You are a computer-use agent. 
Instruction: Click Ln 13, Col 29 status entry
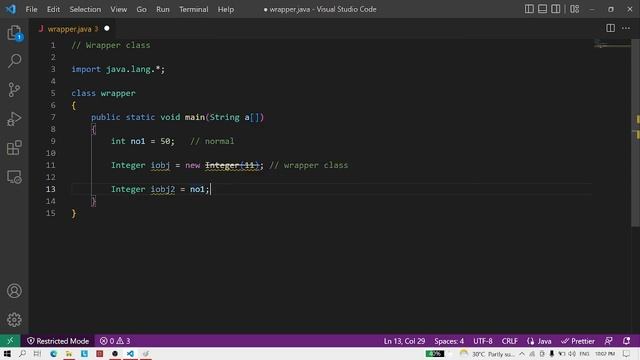(x=404, y=341)
